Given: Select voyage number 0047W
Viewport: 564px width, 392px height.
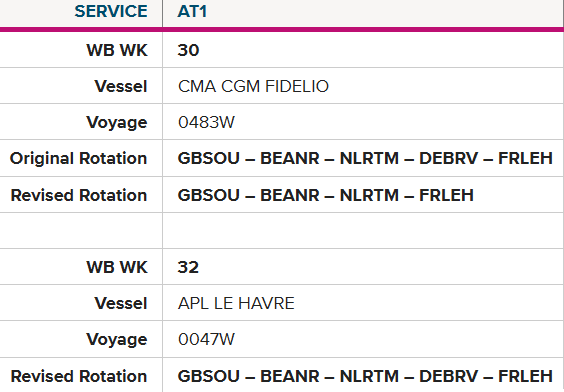Looking at the screenshot, I should click(x=206, y=339).
